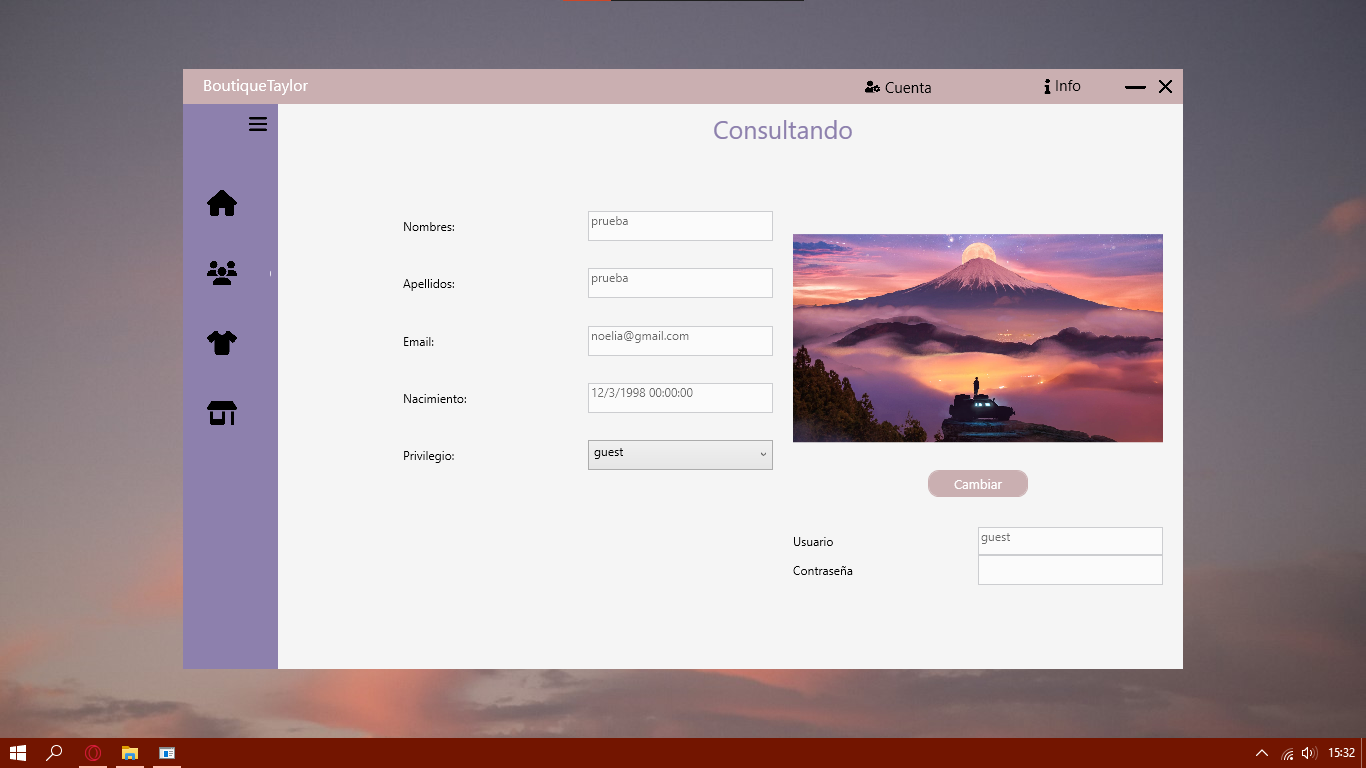This screenshot has height=768, width=1366.
Task: Click the hamburger menu icon
Action: (258, 123)
